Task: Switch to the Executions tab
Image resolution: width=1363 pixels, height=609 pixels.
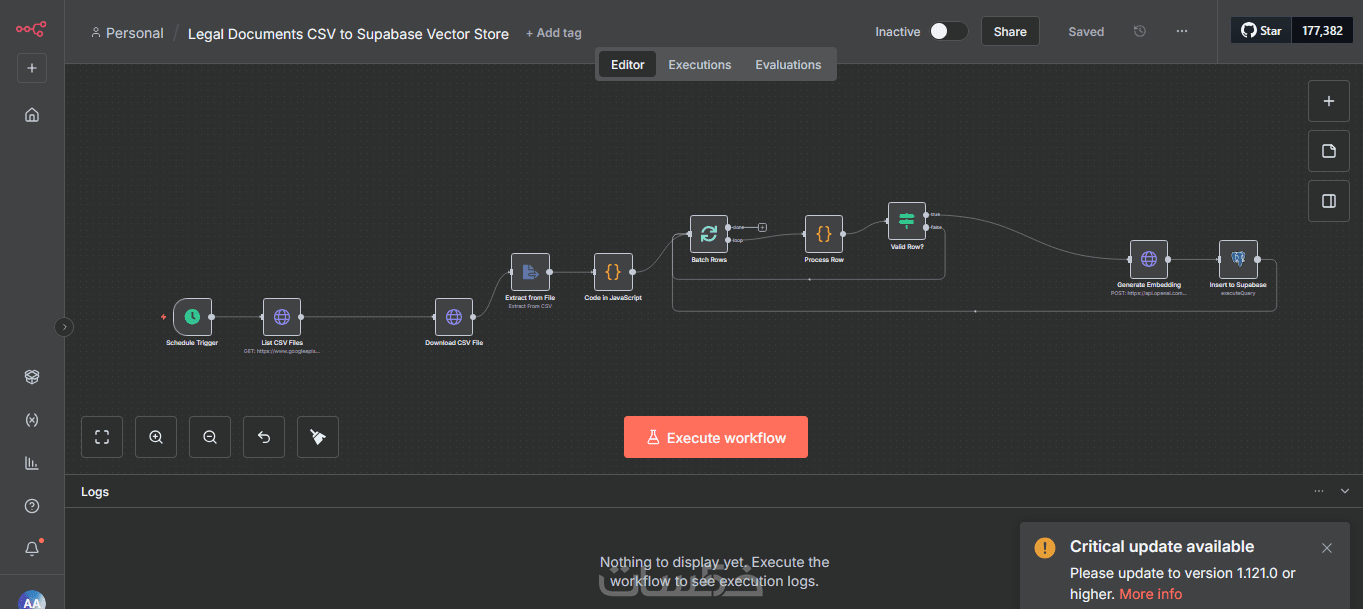Action: tap(700, 65)
